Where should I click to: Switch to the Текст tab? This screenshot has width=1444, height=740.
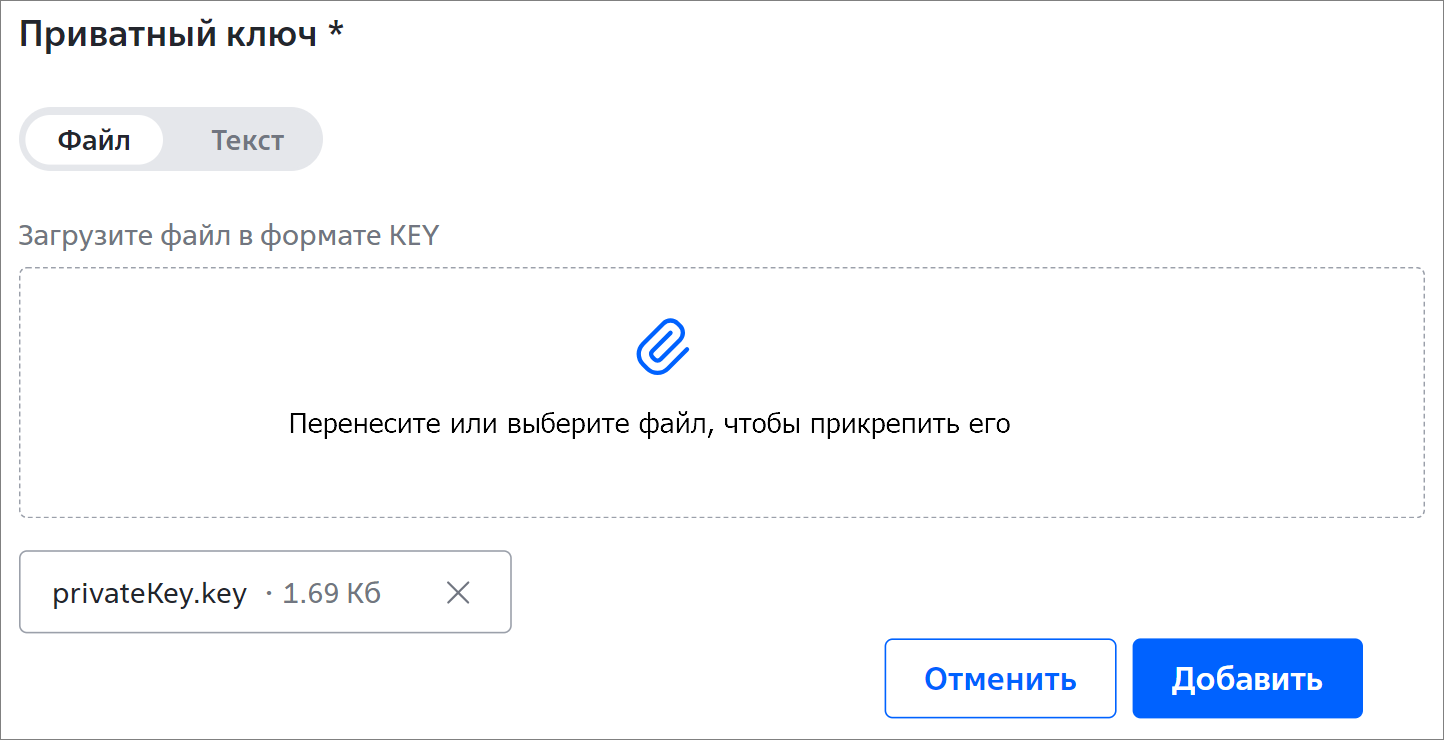[247, 140]
